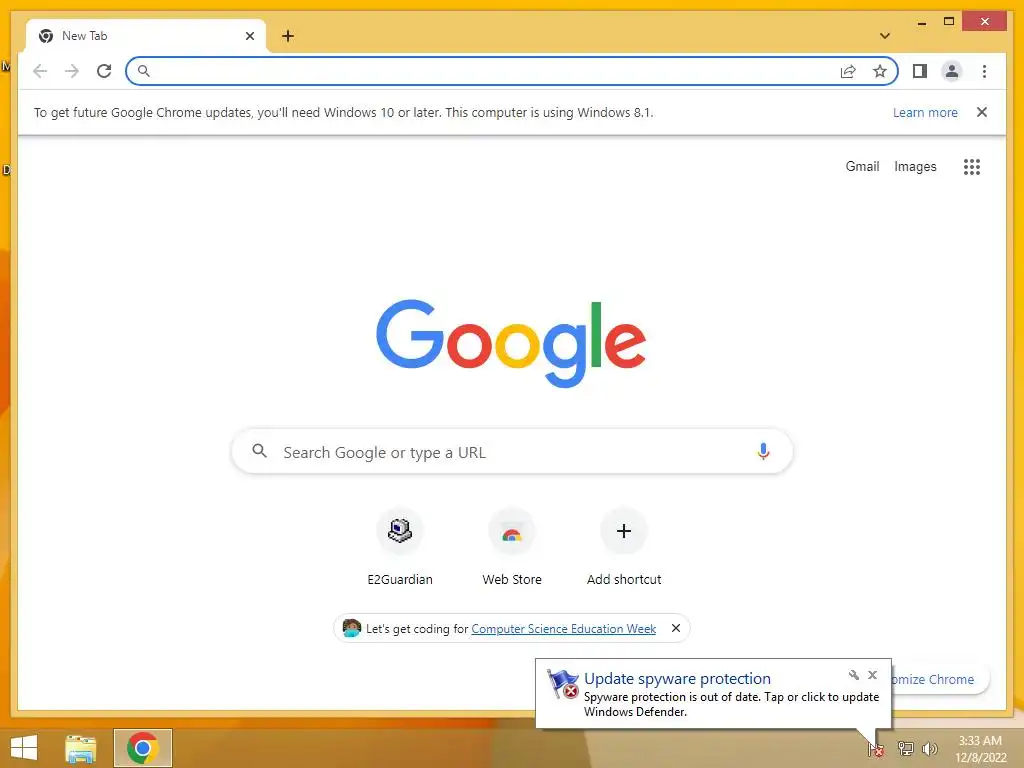Click the Windows Defender flag icon
Viewport: 1024px width, 768px height.
pos(563,684)
